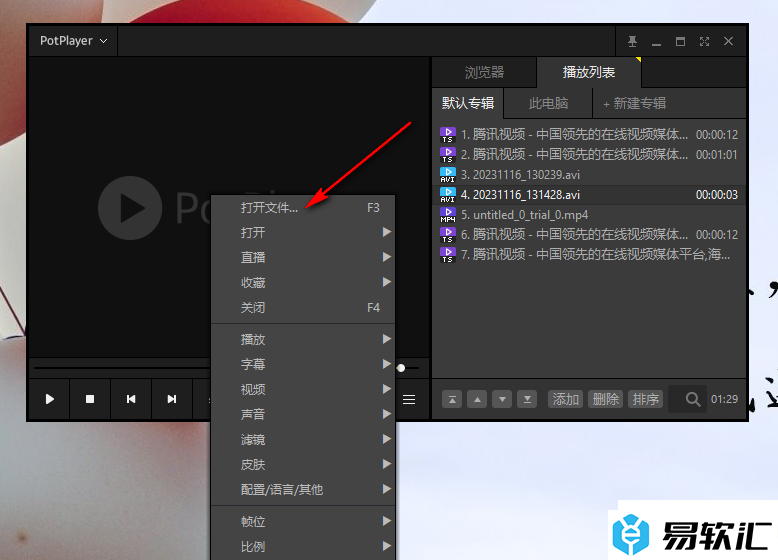This screenshot has height=560, width=778.
Task: Move selected playlist item down
Action: [502, 399]
